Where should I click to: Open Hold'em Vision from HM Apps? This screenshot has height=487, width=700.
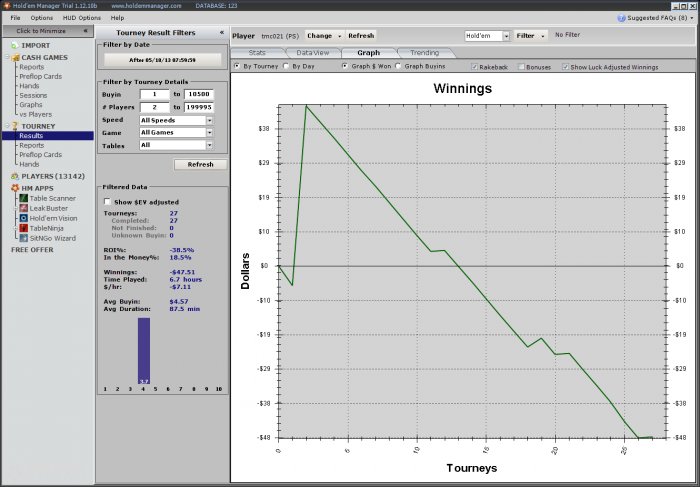tap(52, 218)
